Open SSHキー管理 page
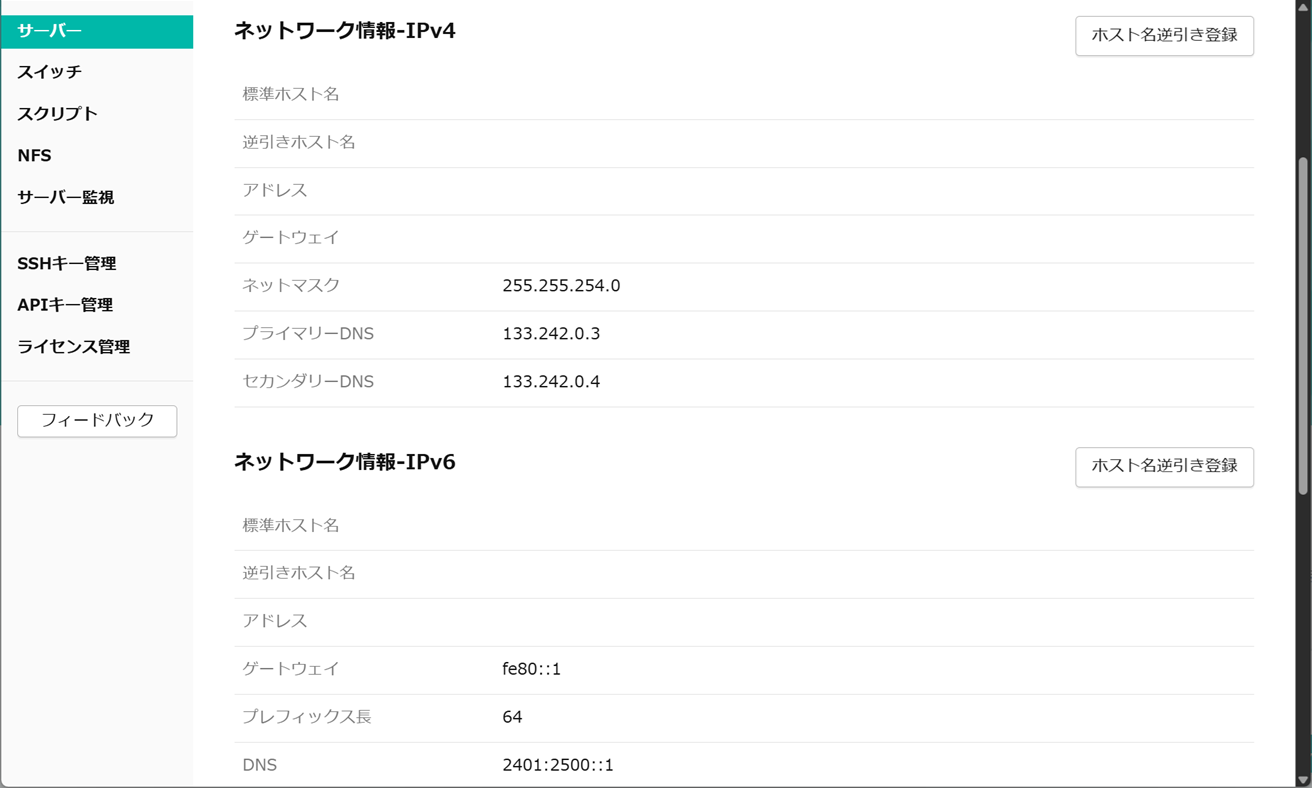The width and height of the screenshot is (1312, 788). coord(67,264)
